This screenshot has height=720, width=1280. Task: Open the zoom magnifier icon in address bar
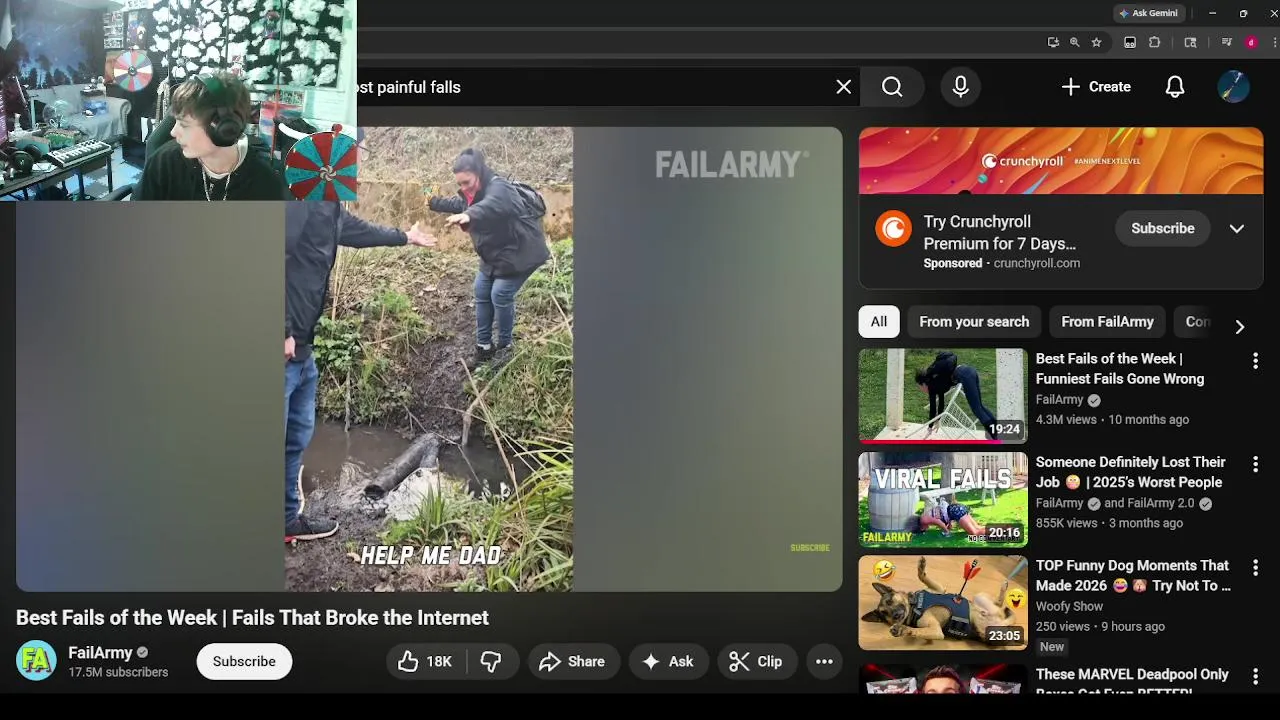(1075, 42)
